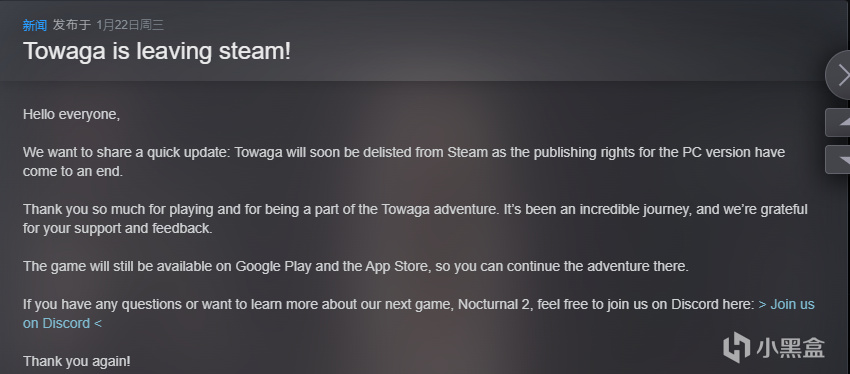Select the Towaga is leaving steam! headline
850x374 pixels.
pyautogui.click(x=157, y=51)
